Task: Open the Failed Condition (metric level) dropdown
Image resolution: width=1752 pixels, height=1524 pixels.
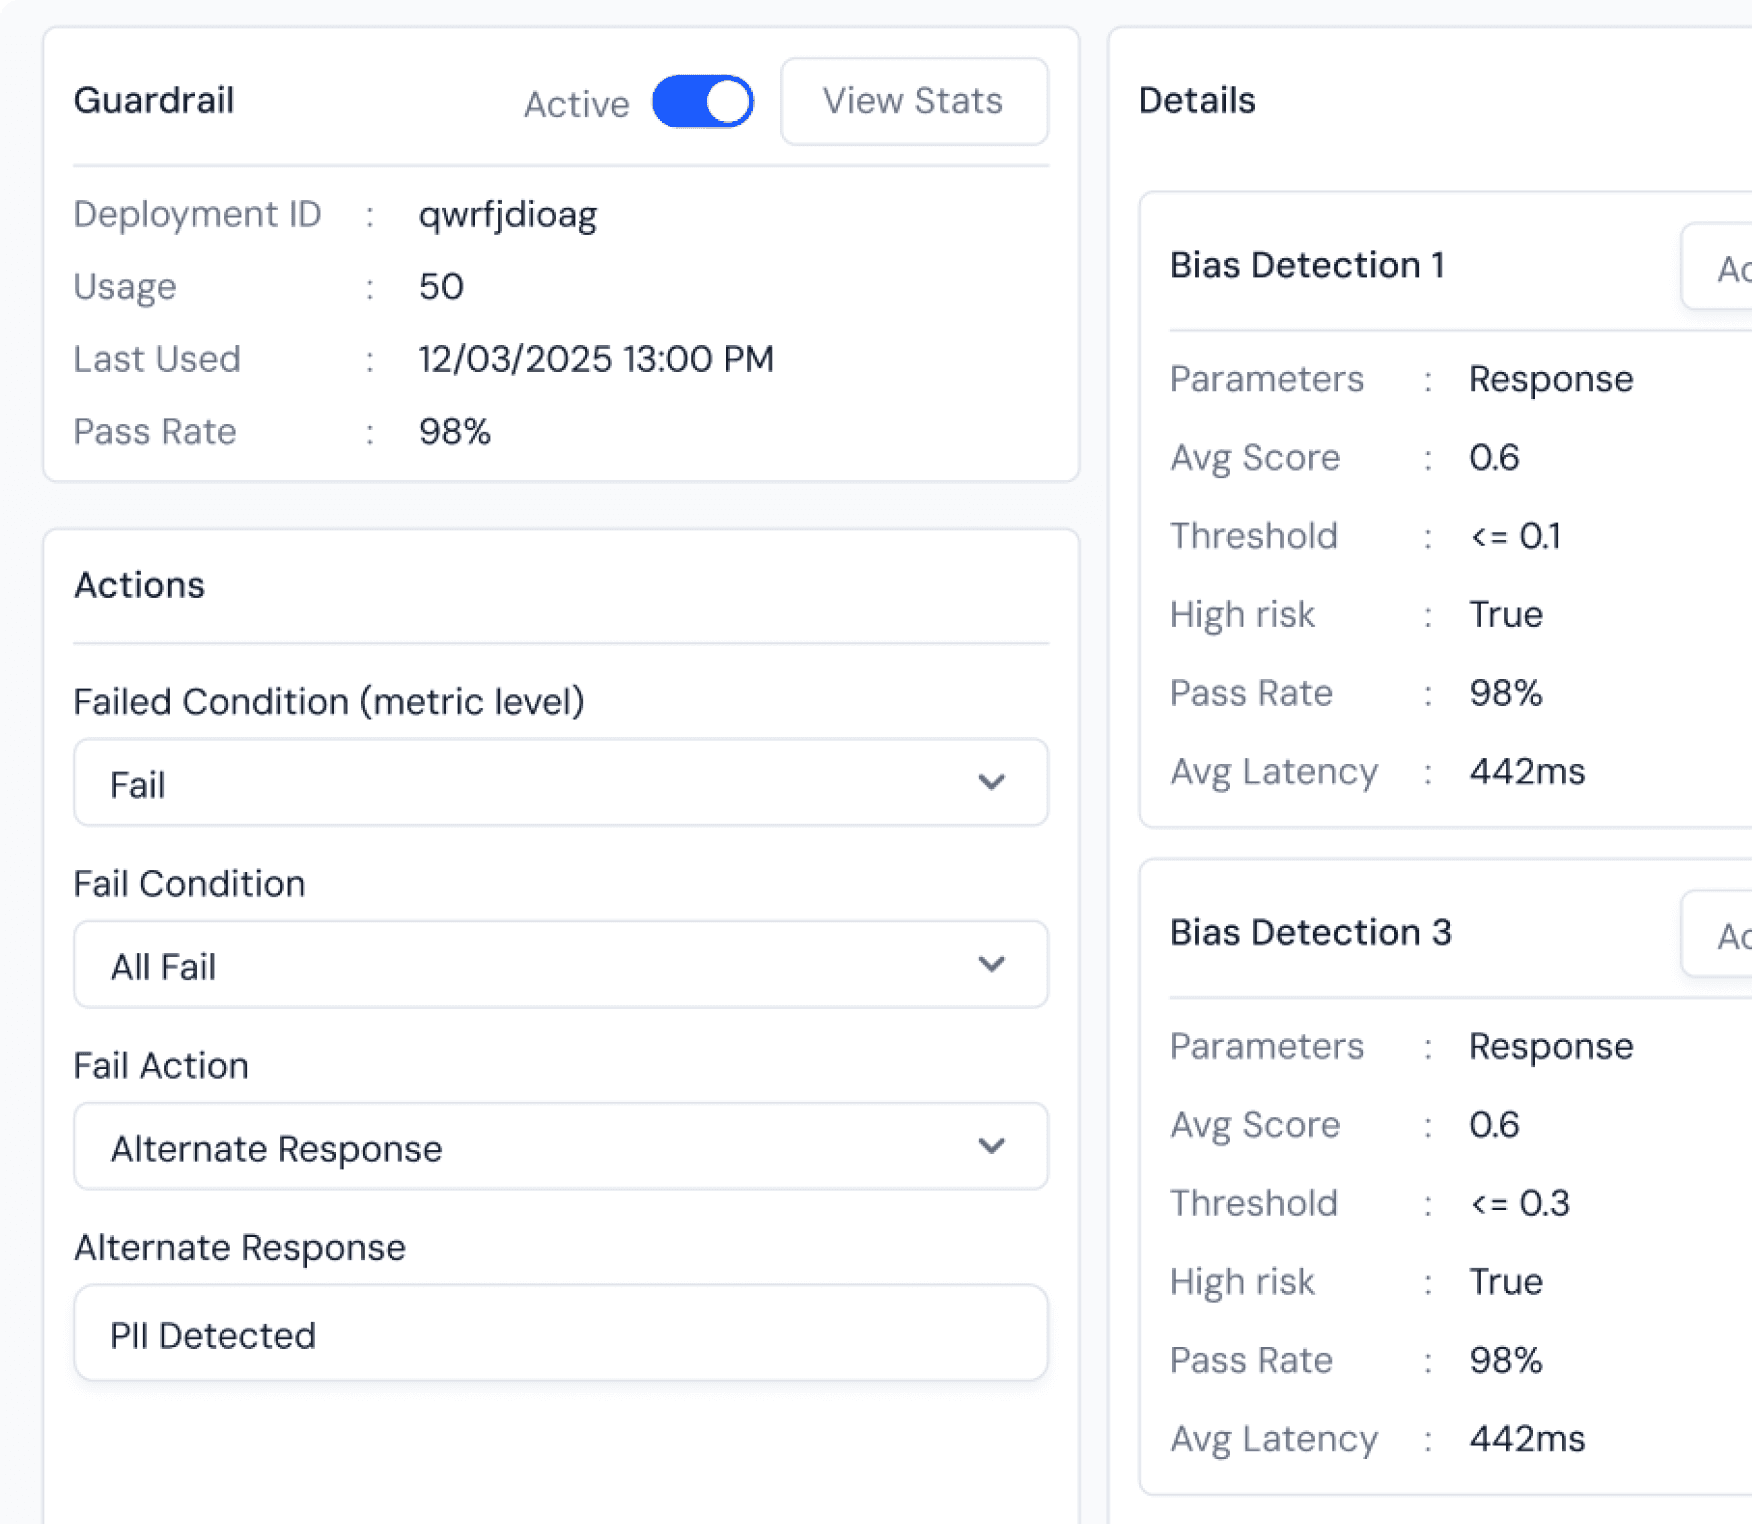Action: point(561,783)
